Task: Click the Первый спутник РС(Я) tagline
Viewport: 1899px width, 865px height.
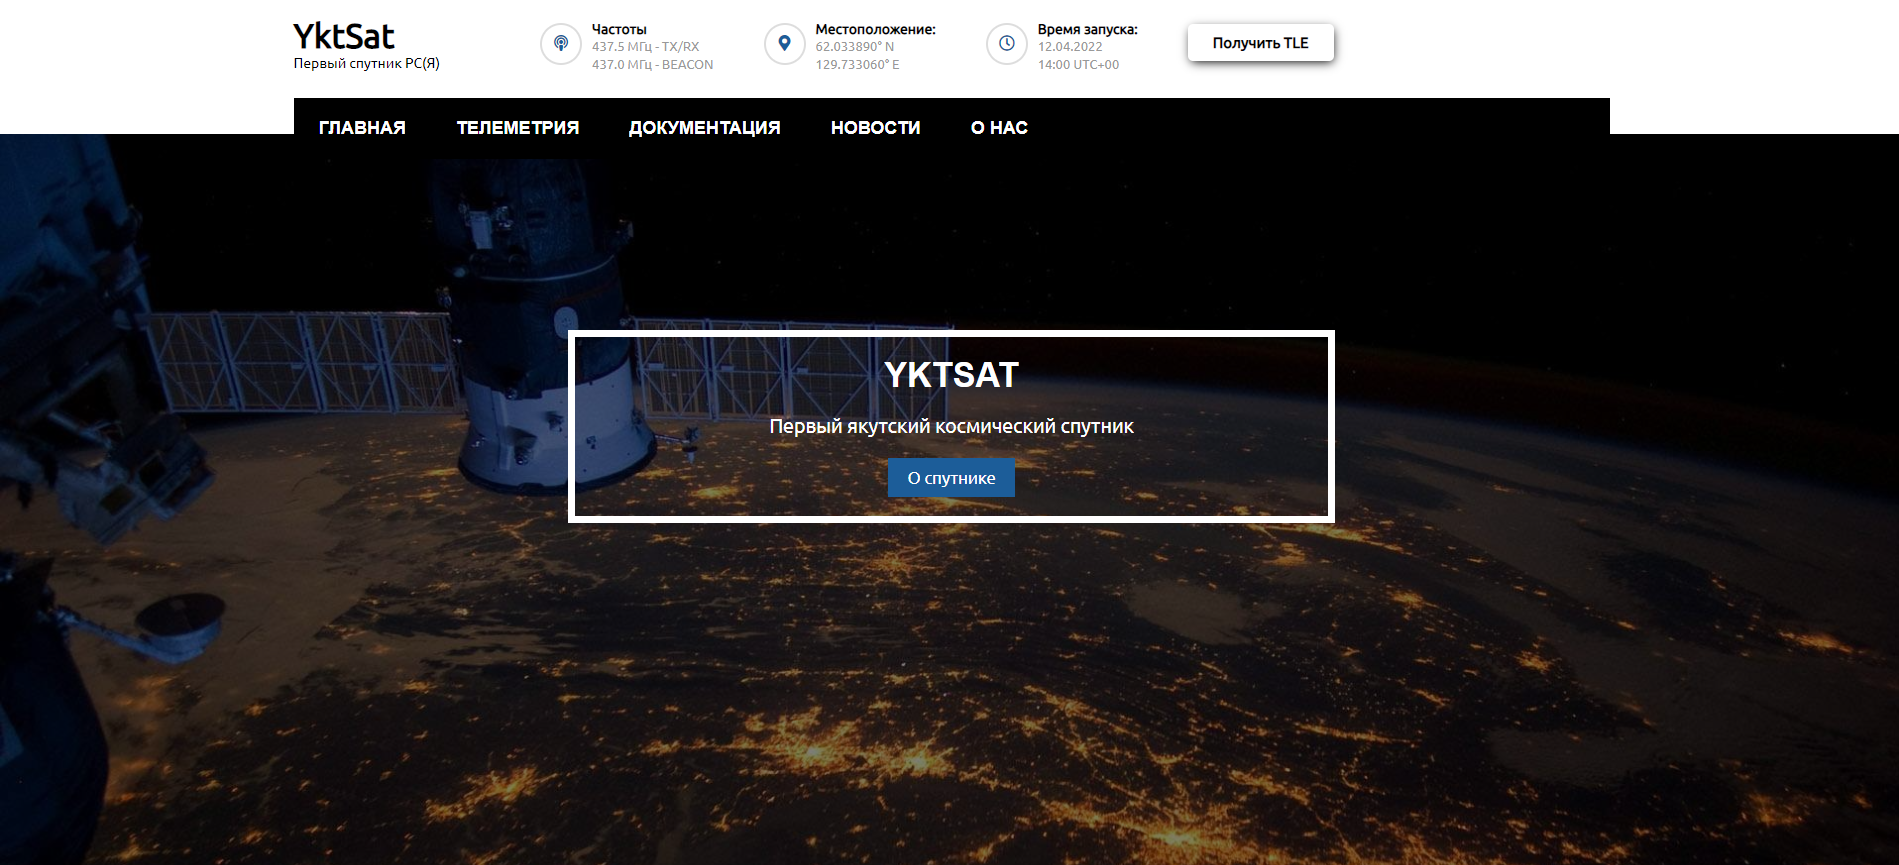Action: click(366, 64)
